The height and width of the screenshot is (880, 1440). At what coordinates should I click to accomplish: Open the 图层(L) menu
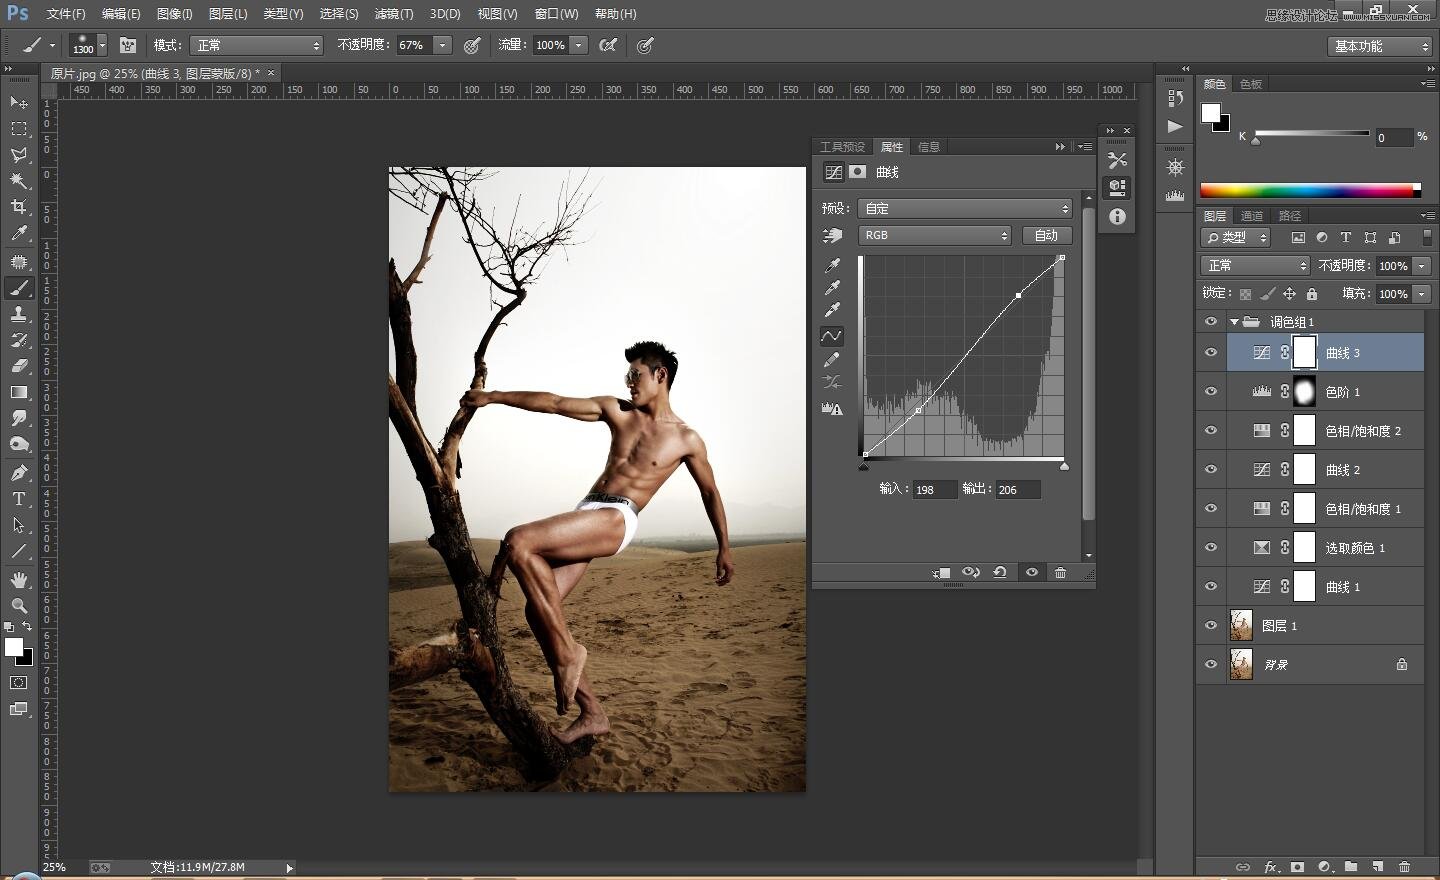tap(228, 14)
